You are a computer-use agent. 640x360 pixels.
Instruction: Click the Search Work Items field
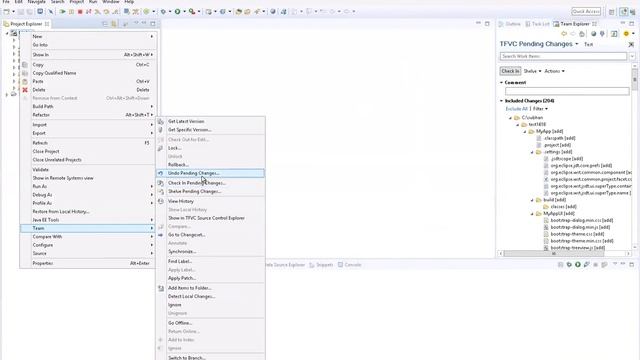pos(563,56)
